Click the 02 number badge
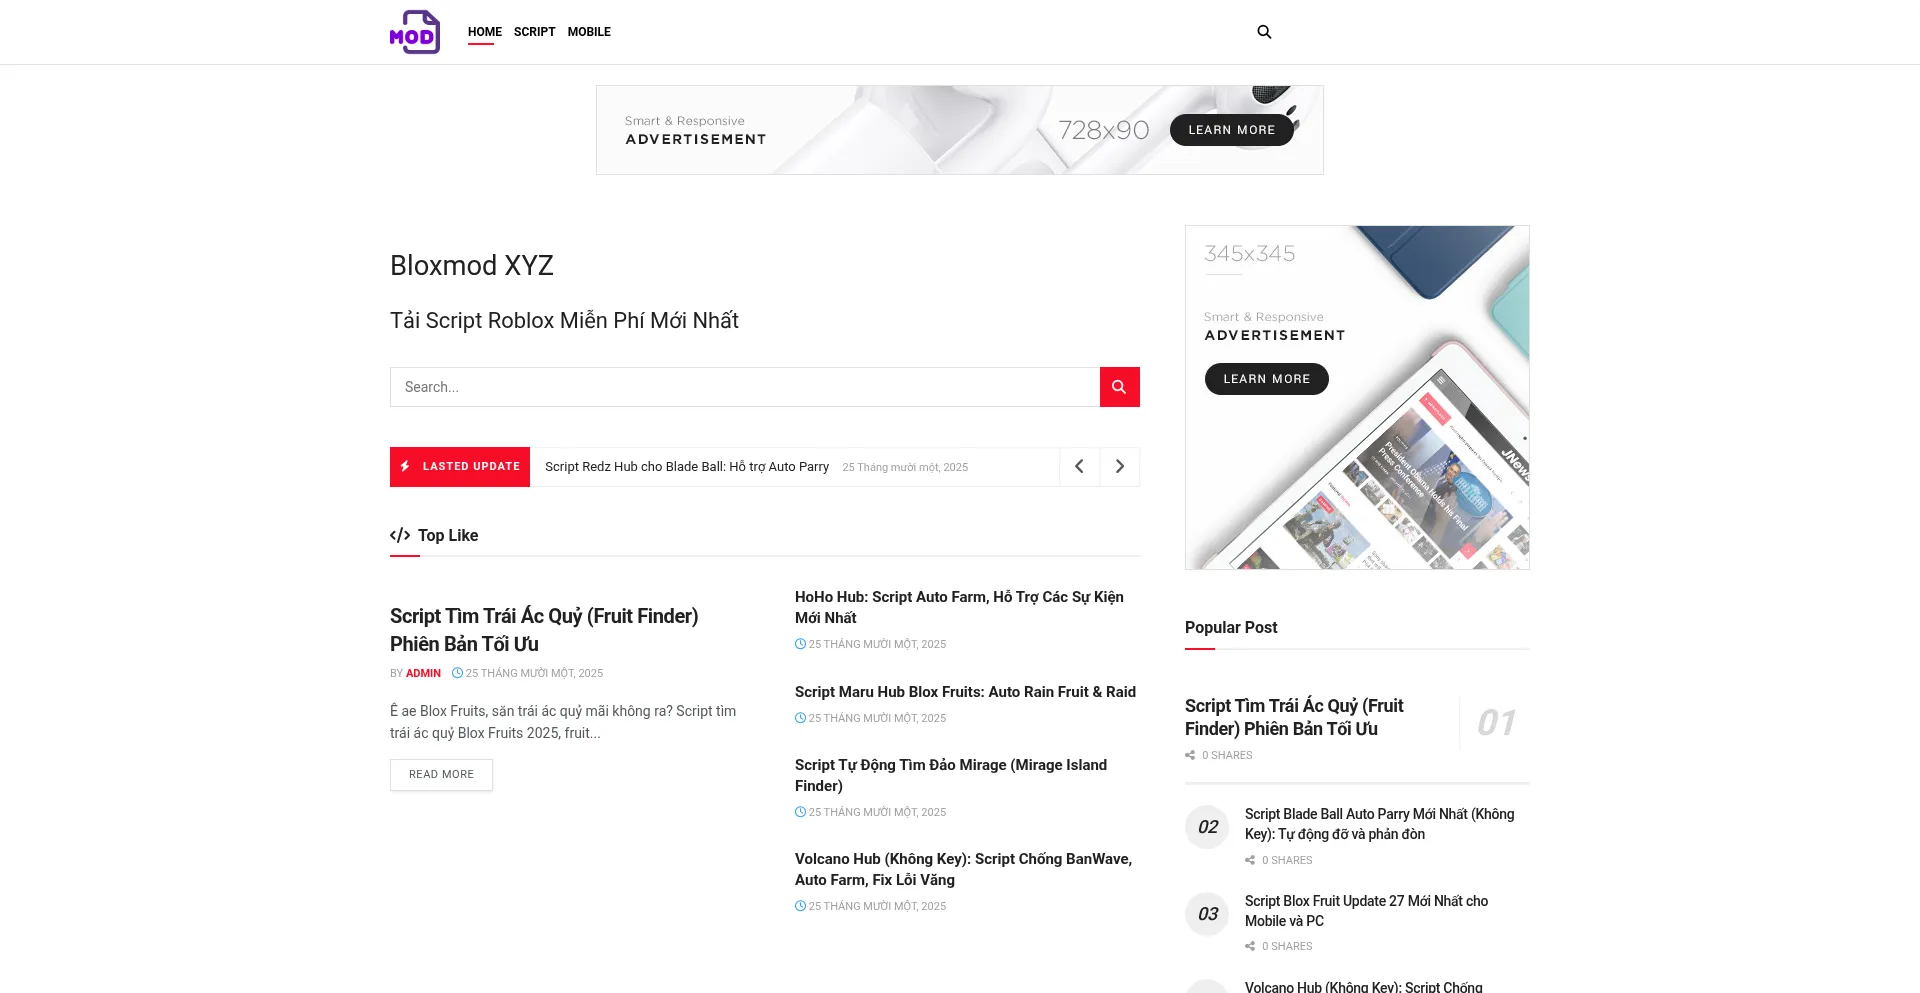1920x993 pixels. pos(1207,827)
